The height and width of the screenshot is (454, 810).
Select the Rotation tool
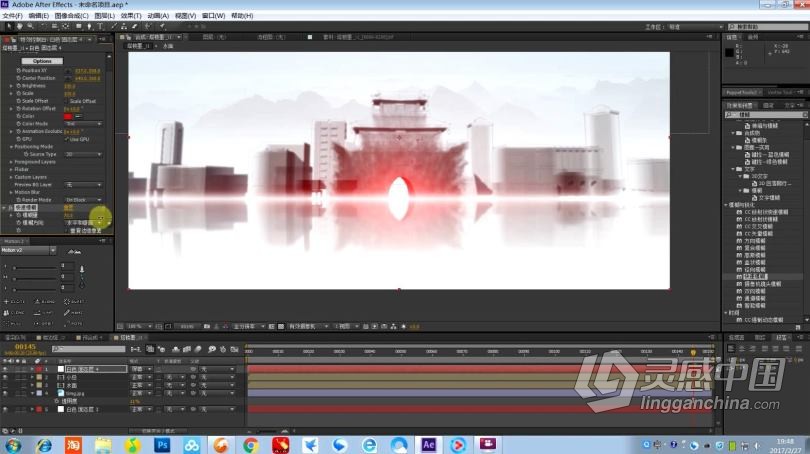pos(42,26)
